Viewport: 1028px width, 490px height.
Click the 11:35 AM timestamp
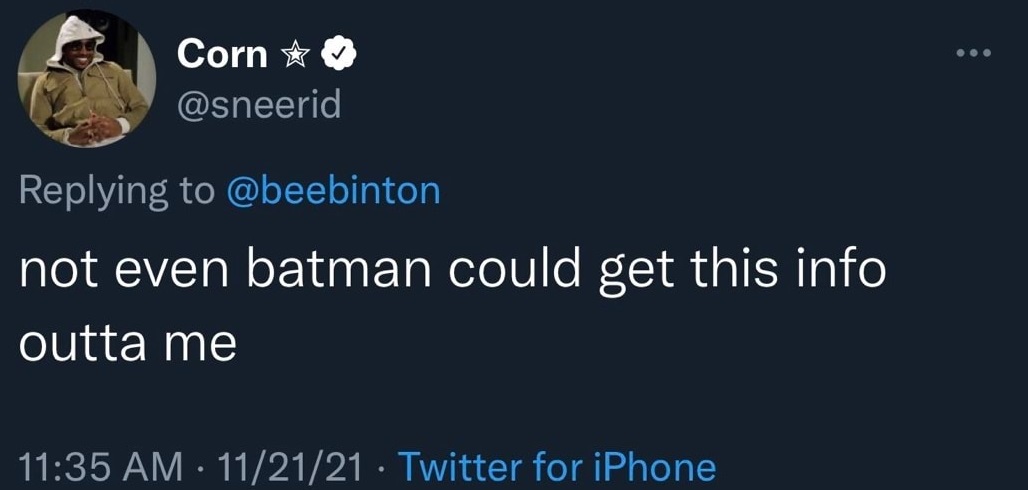click(x=101, y=467)
